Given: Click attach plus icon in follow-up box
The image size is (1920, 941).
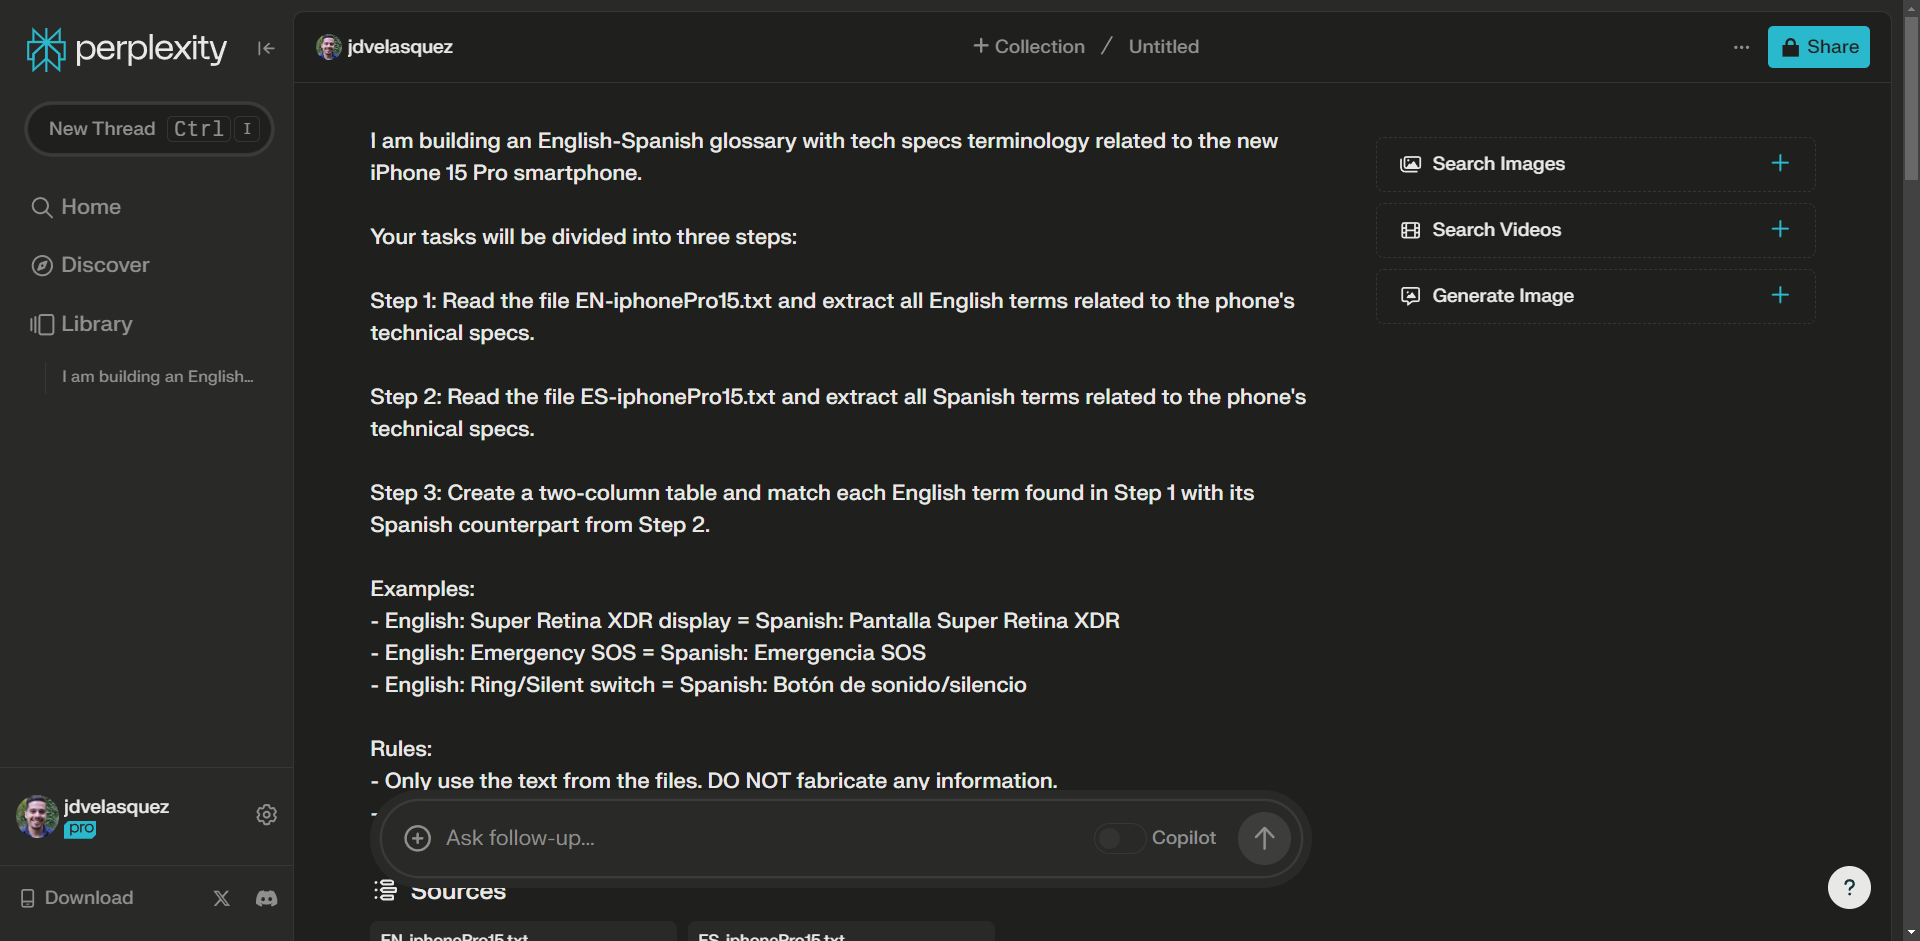Looking at the screenshot, I should 417,838.
